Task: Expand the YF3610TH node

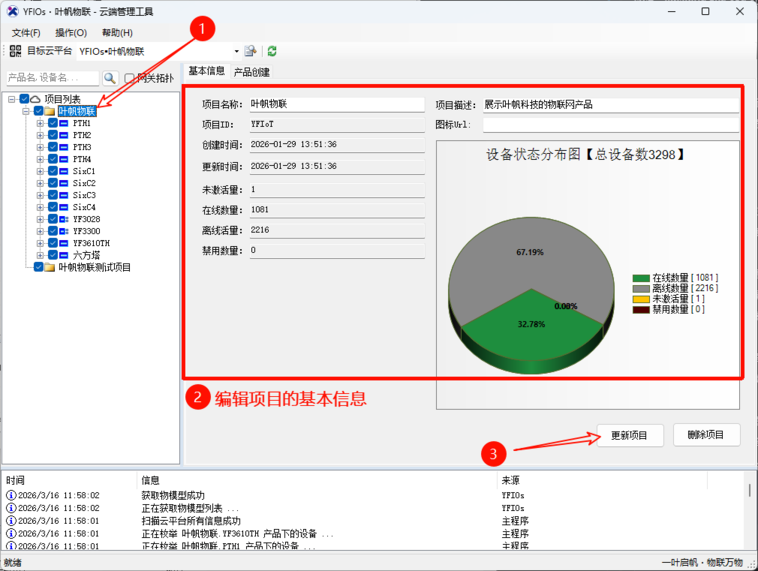Action: pyautogui.click(x=41, y=243)
